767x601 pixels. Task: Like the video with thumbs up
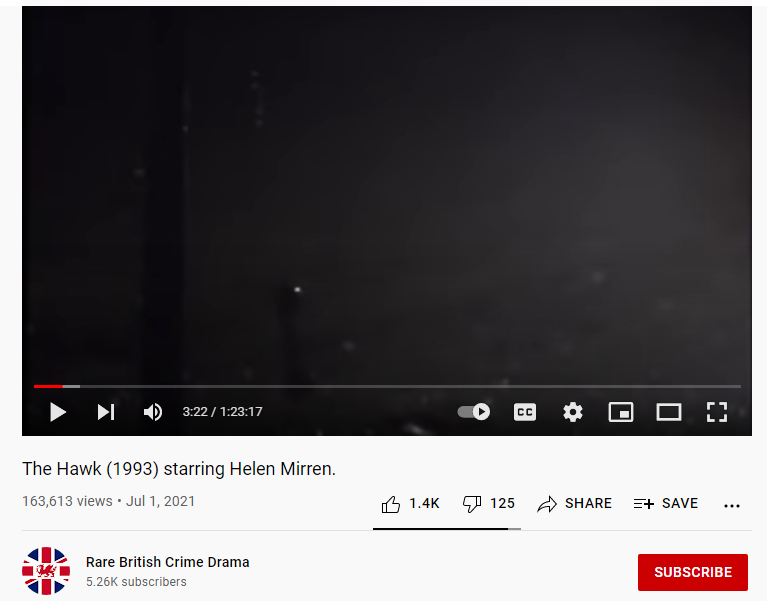[x=410, y=503]
